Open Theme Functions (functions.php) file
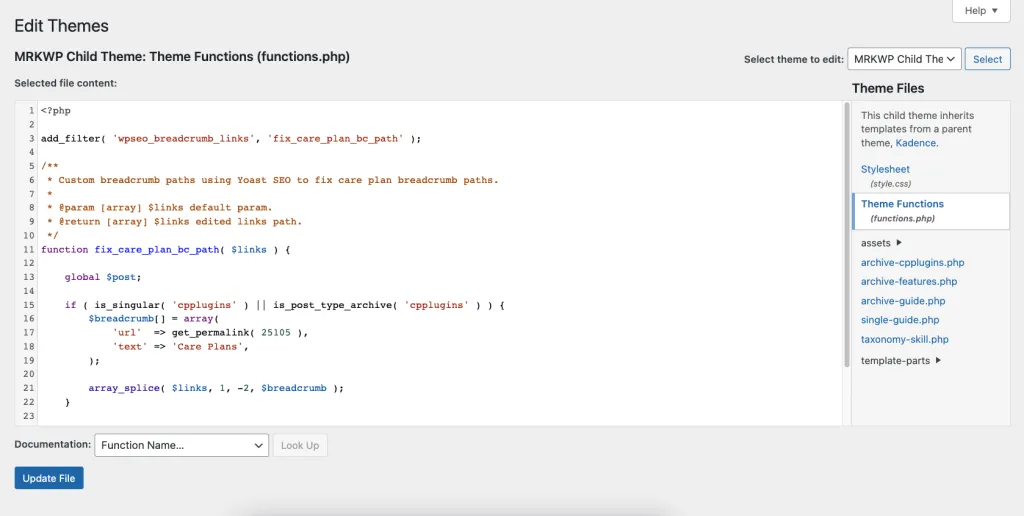This screenshot has width=1024, height=516. coord(930,211)
